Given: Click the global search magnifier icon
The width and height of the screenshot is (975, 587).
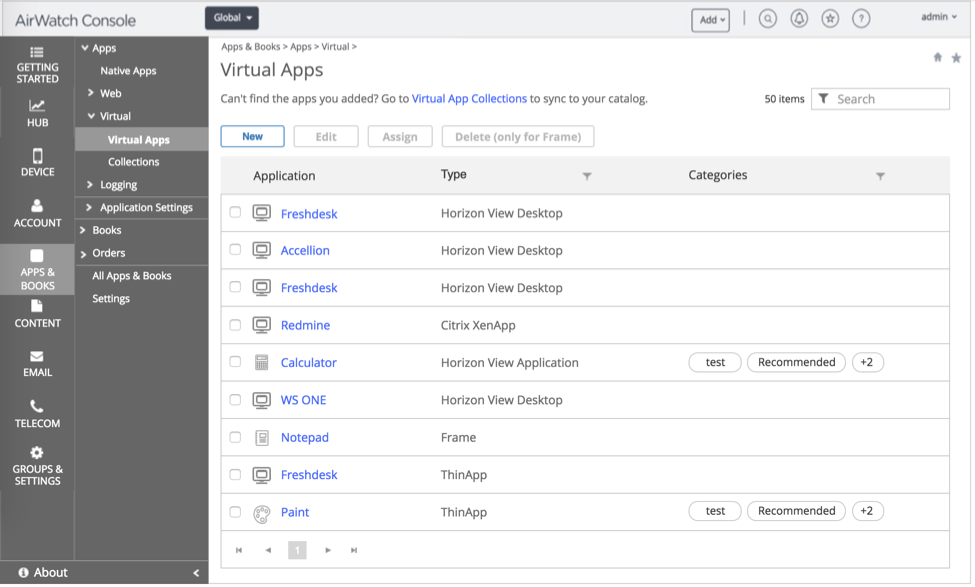Looking at the screenshot, I should coord(768,19).
